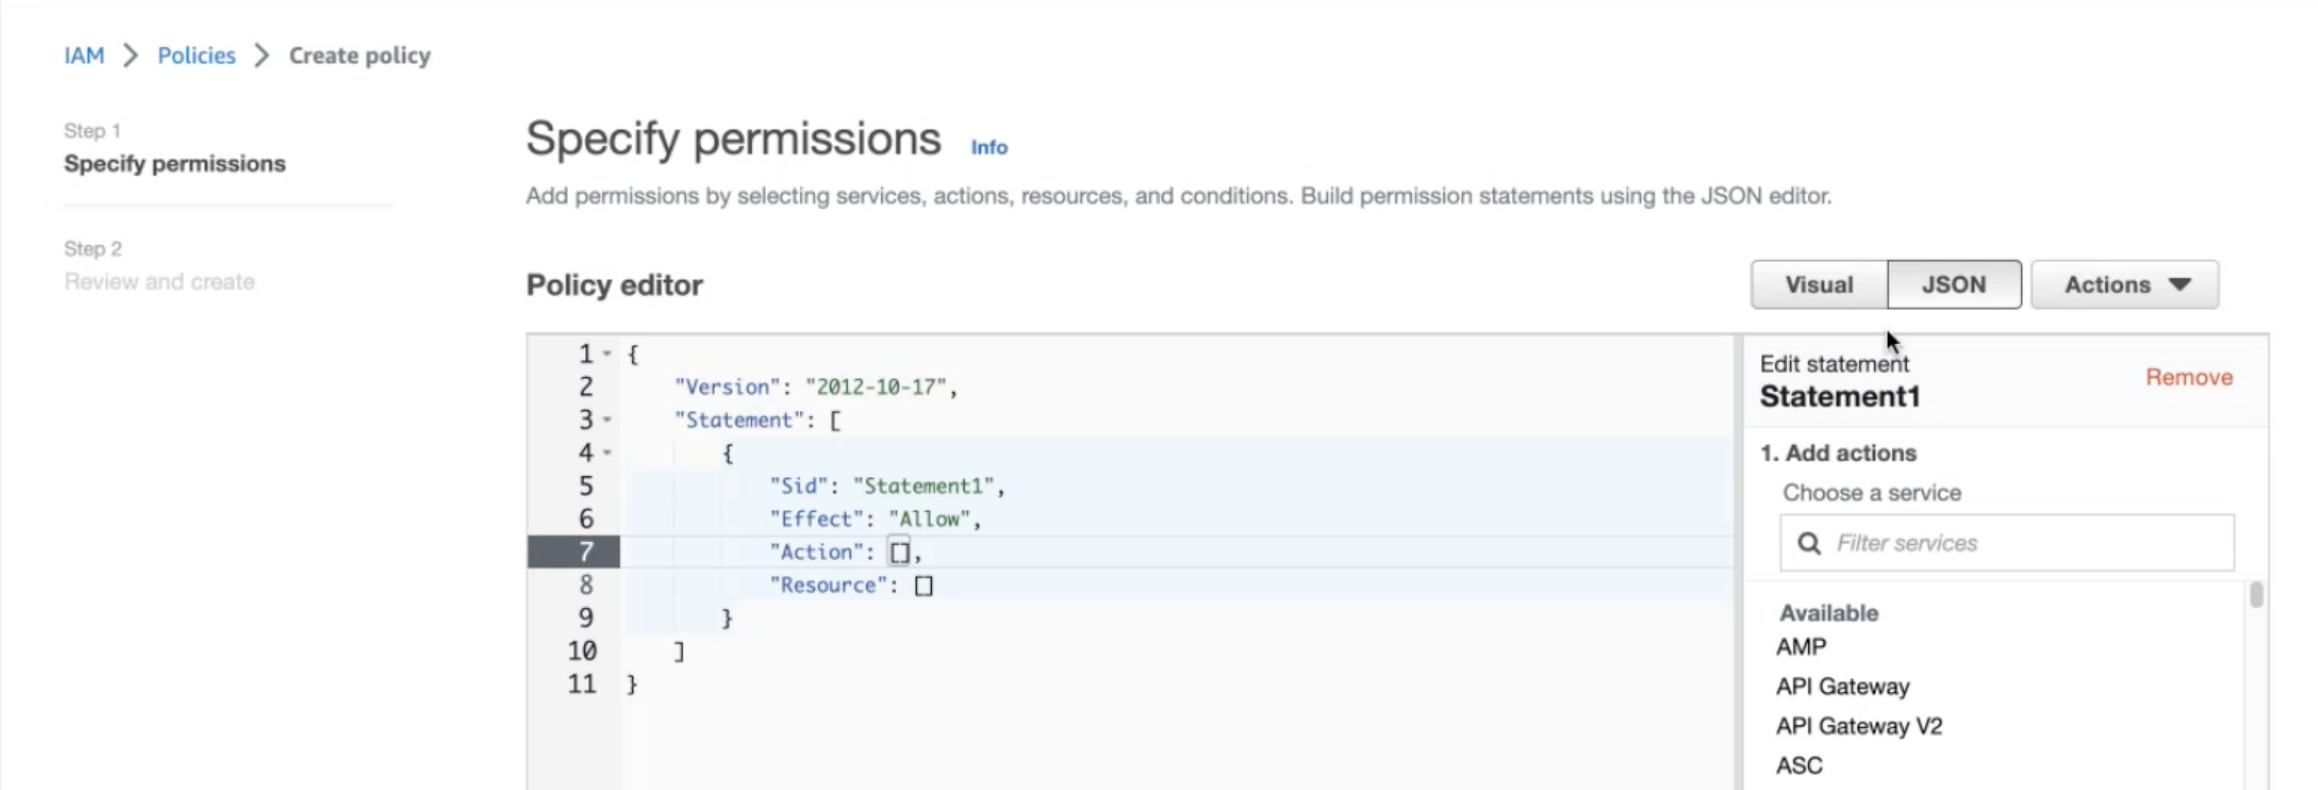Screen dimensions: 2318x790
Task: Switch to the JSON editor tab
Action: [1953, 285]
